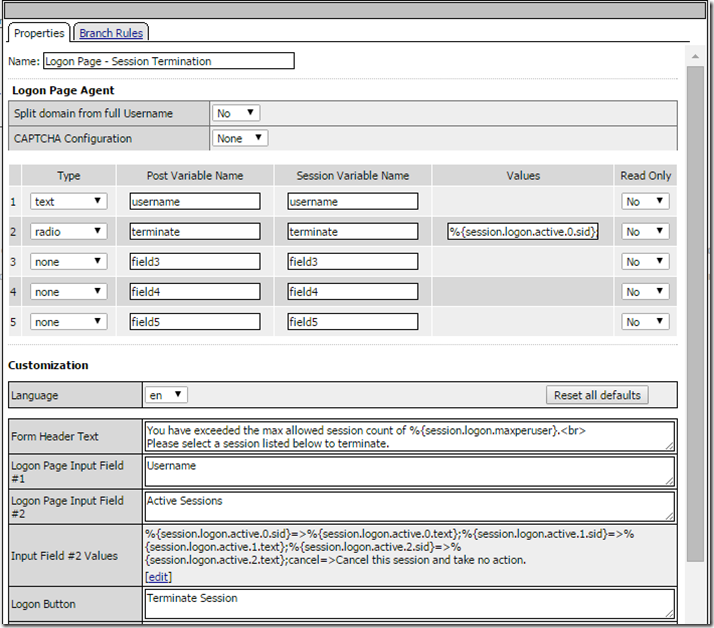Open row 3 Type dropdown

68,262
